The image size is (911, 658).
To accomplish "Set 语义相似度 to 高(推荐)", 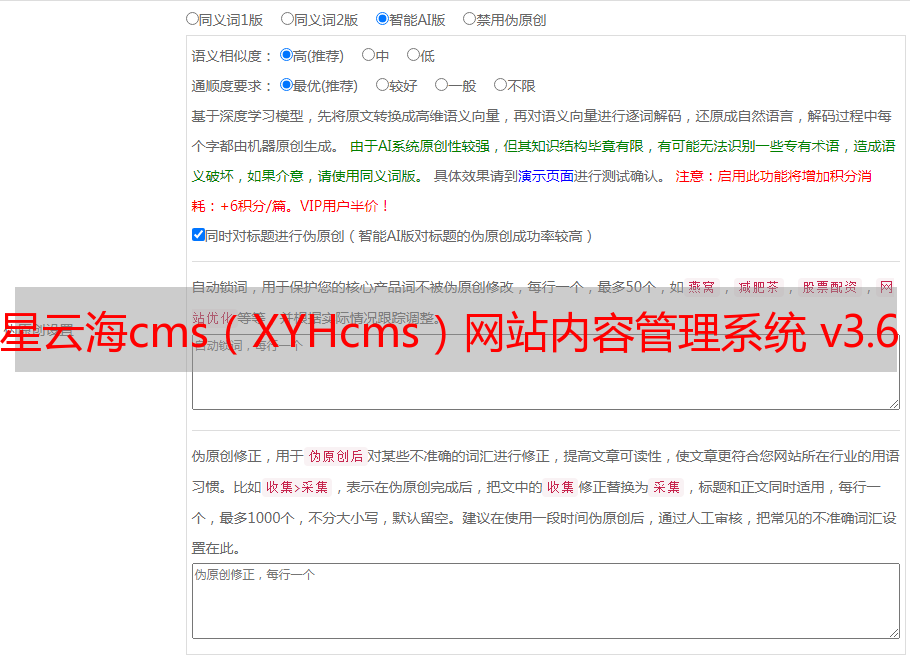I will 286,55.
